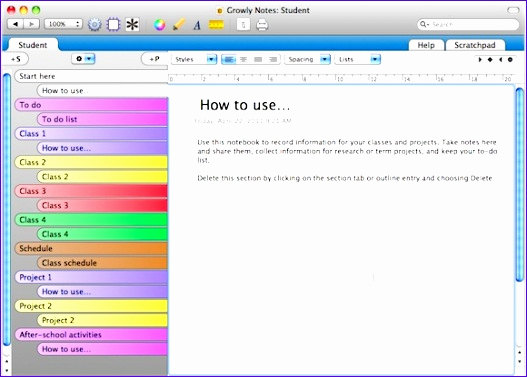
Task: Select the After-school activities section
Action: click(x=91, y=335)
